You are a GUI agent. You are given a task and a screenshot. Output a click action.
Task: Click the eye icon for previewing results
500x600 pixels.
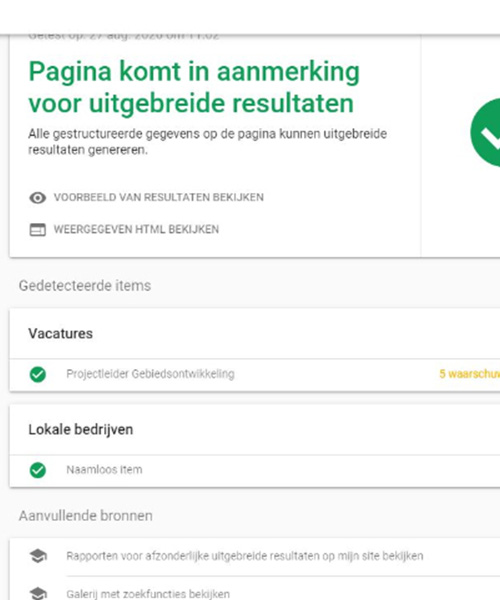[x=37, y=198]
